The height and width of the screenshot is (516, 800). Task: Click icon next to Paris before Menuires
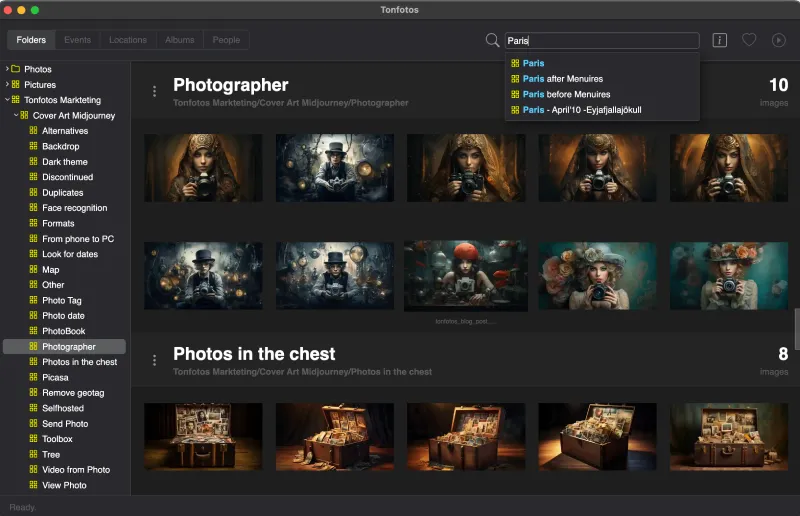coord(515,94)
